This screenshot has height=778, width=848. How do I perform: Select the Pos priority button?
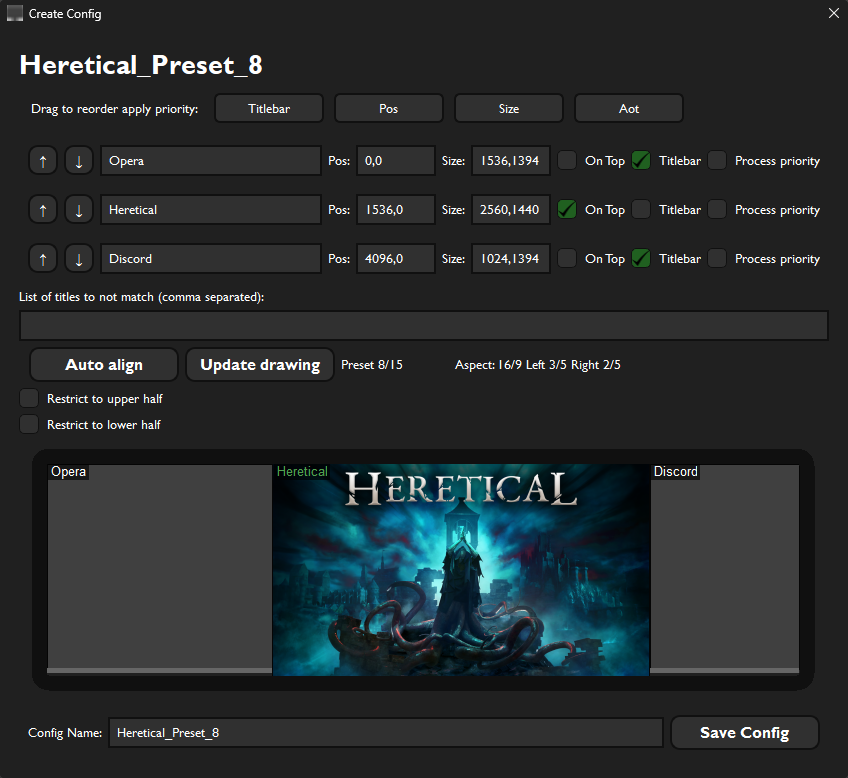(x=388, y=109)
